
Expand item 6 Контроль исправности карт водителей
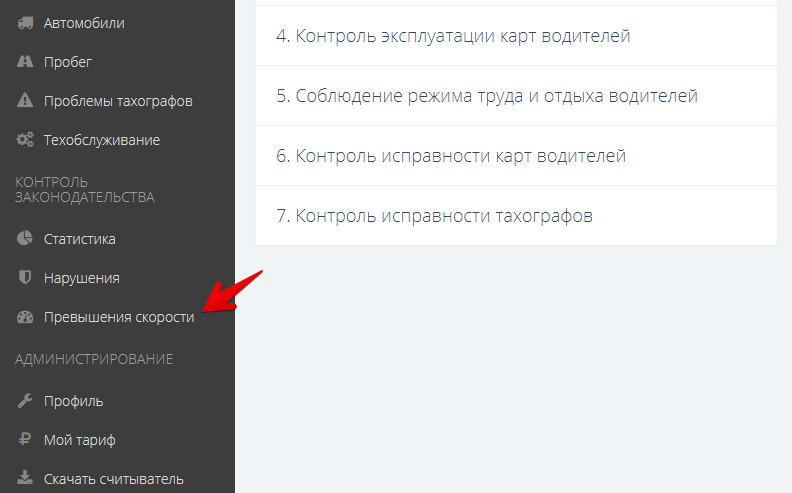pyautogui.click(x=451, y=156)
